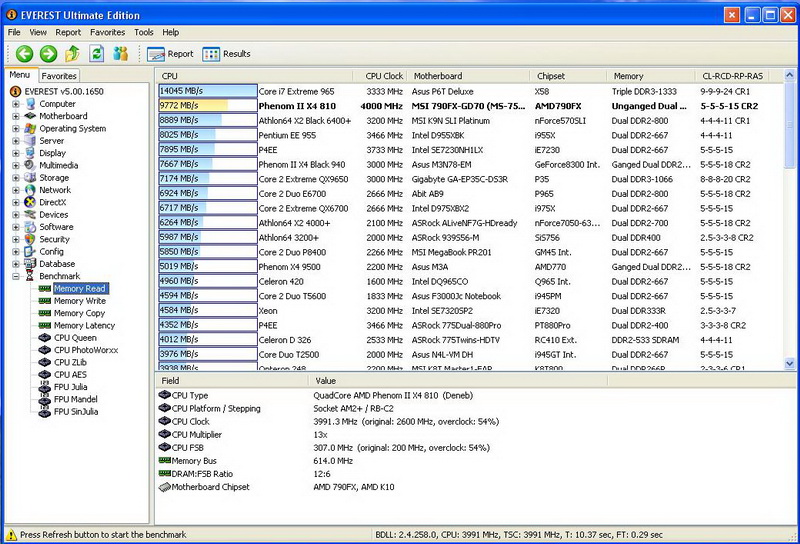Click the 9772 MB/s yellow result bar
Screen dimensions: 800x544
coord(208,106)
